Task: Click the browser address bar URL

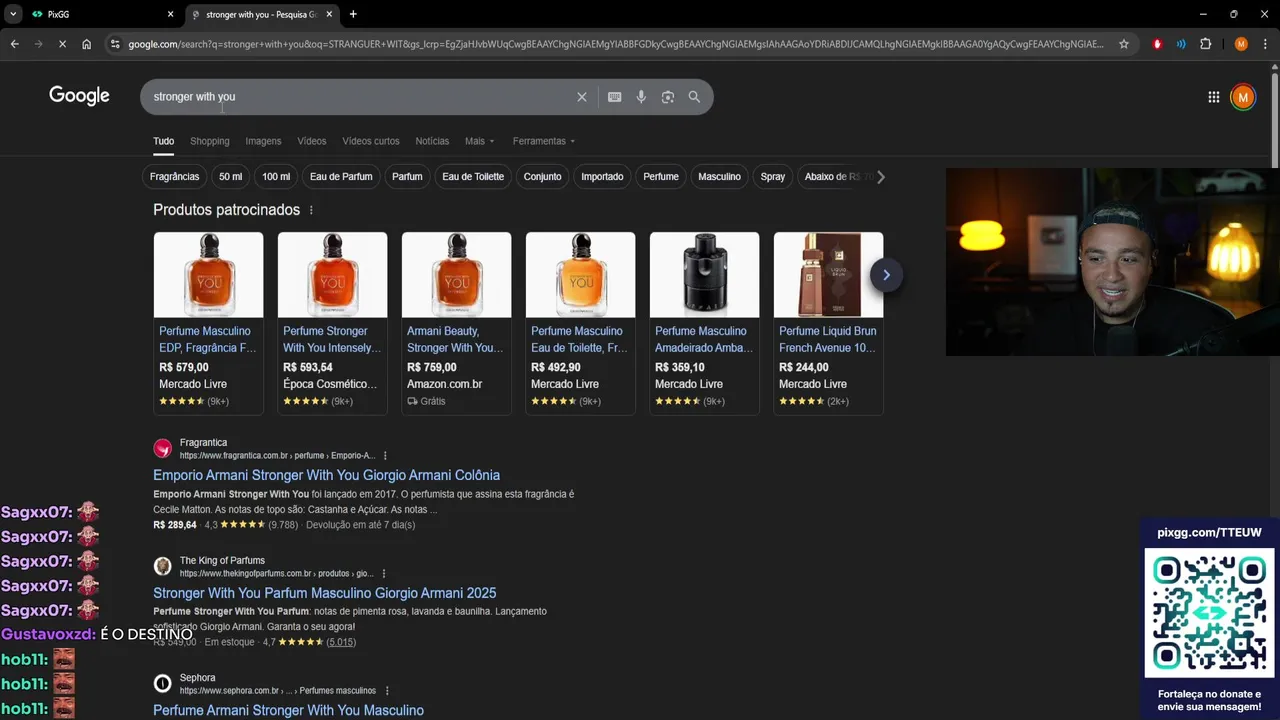Action: coord(615,44)
